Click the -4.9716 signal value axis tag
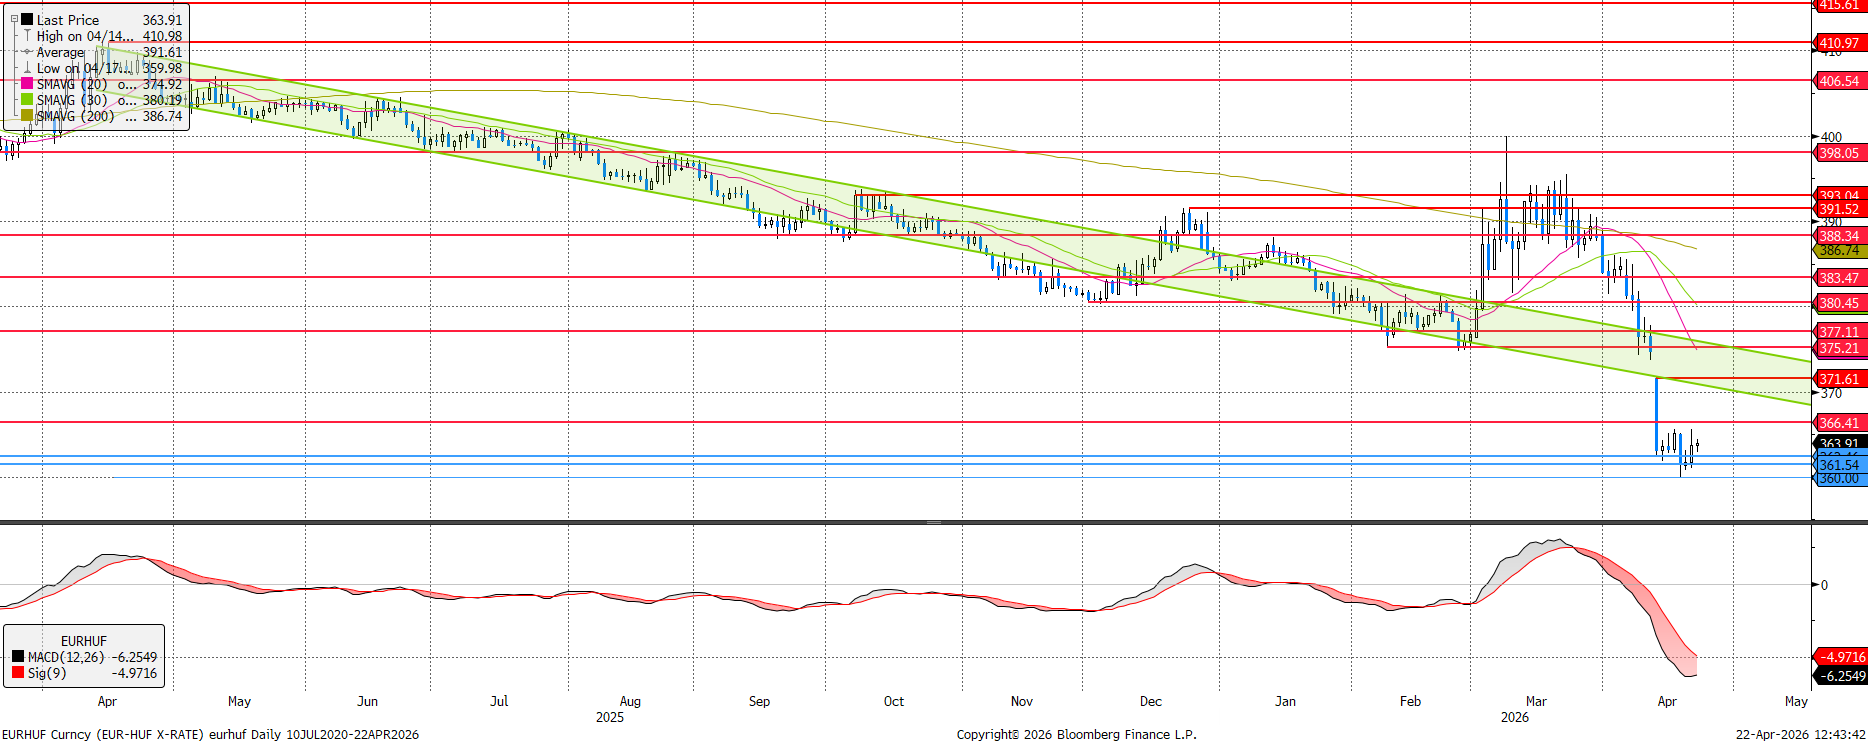 click(1840, 657)
